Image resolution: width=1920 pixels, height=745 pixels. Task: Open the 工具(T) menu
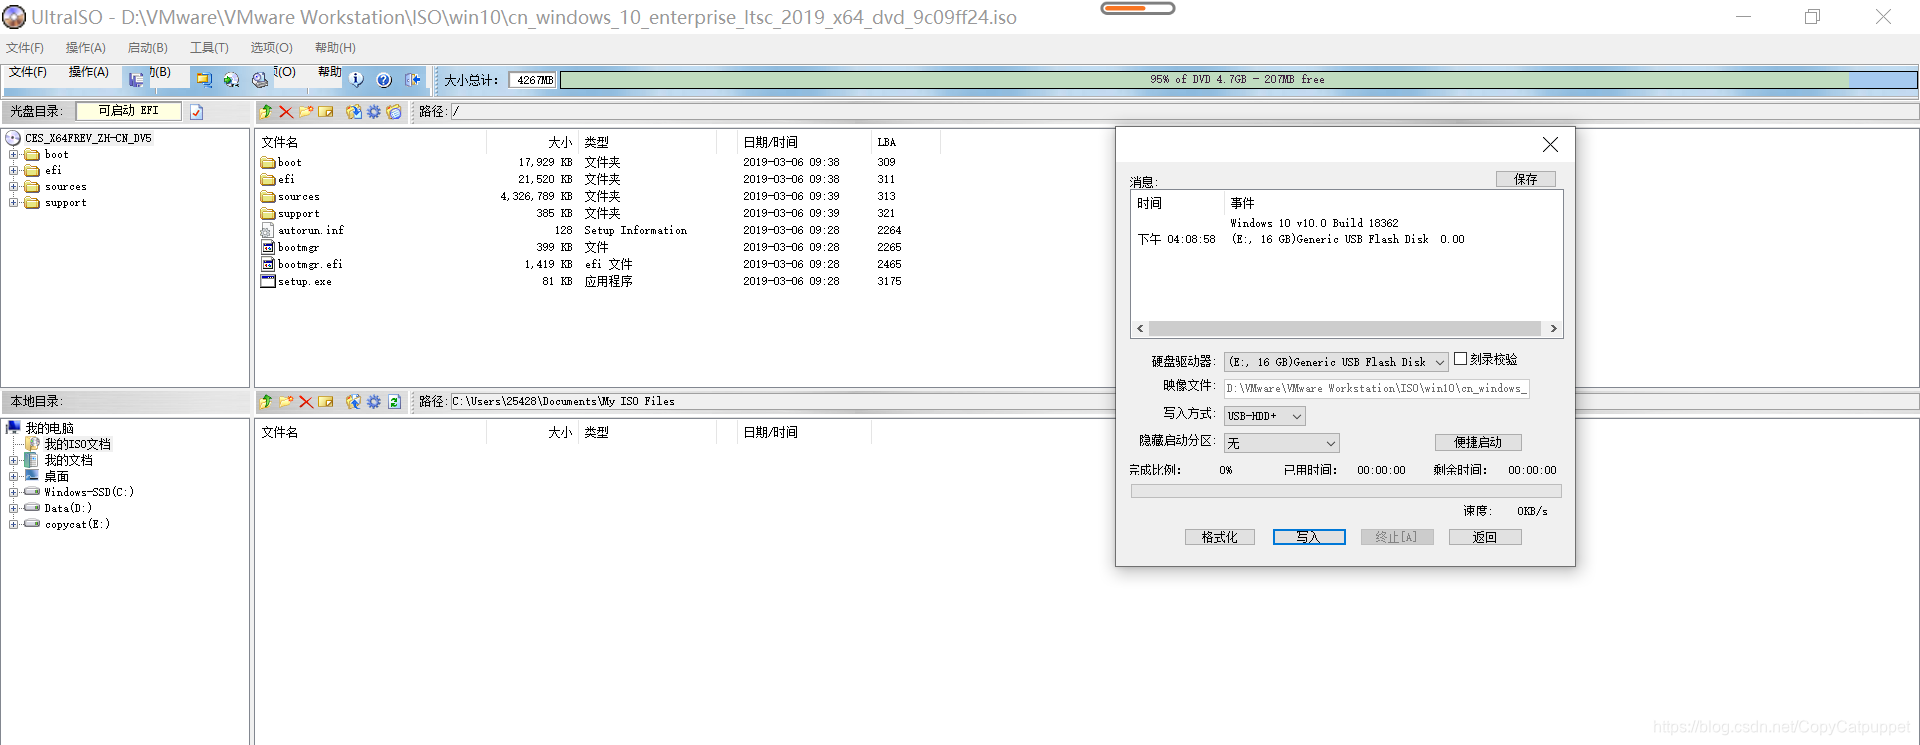click(209, 48)
